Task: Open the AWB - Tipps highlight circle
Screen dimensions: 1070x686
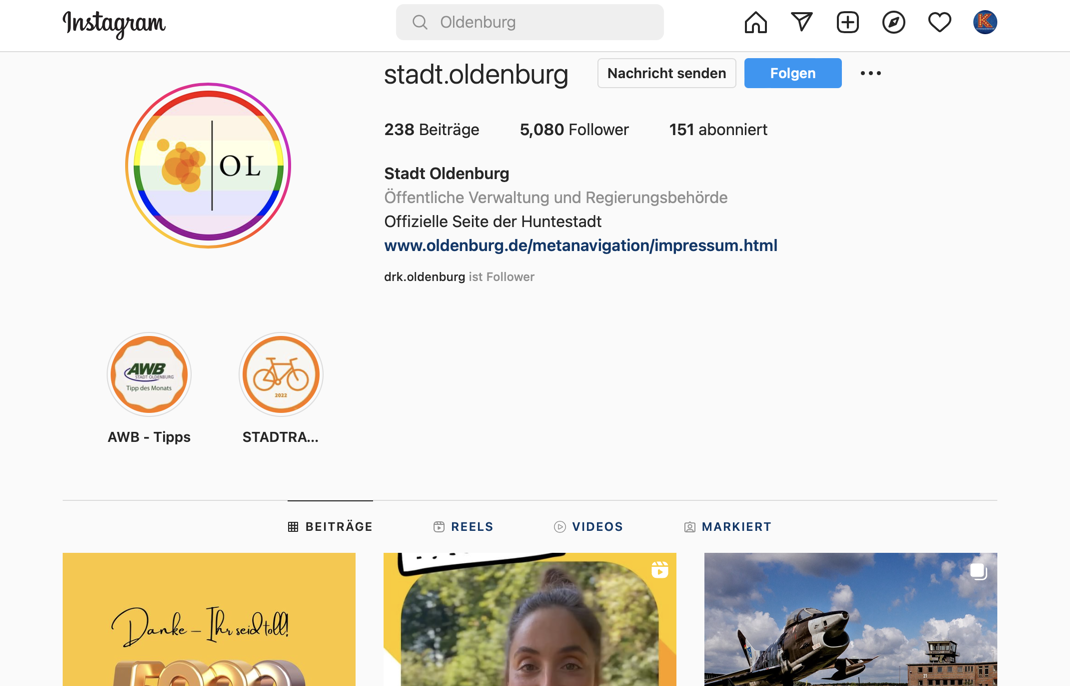Action: click(149, 375)
